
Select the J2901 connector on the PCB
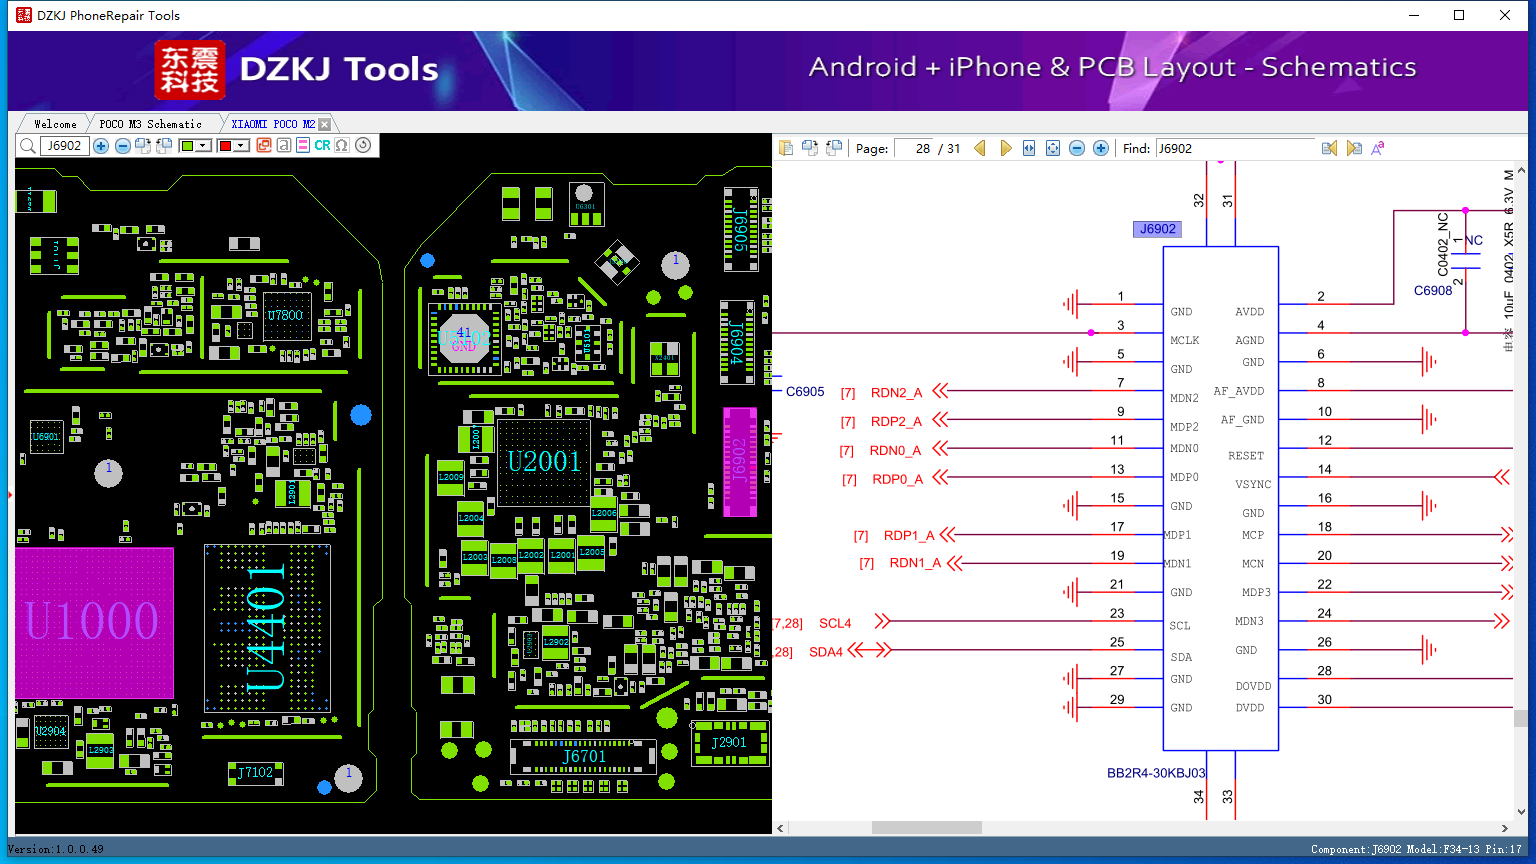729,742
